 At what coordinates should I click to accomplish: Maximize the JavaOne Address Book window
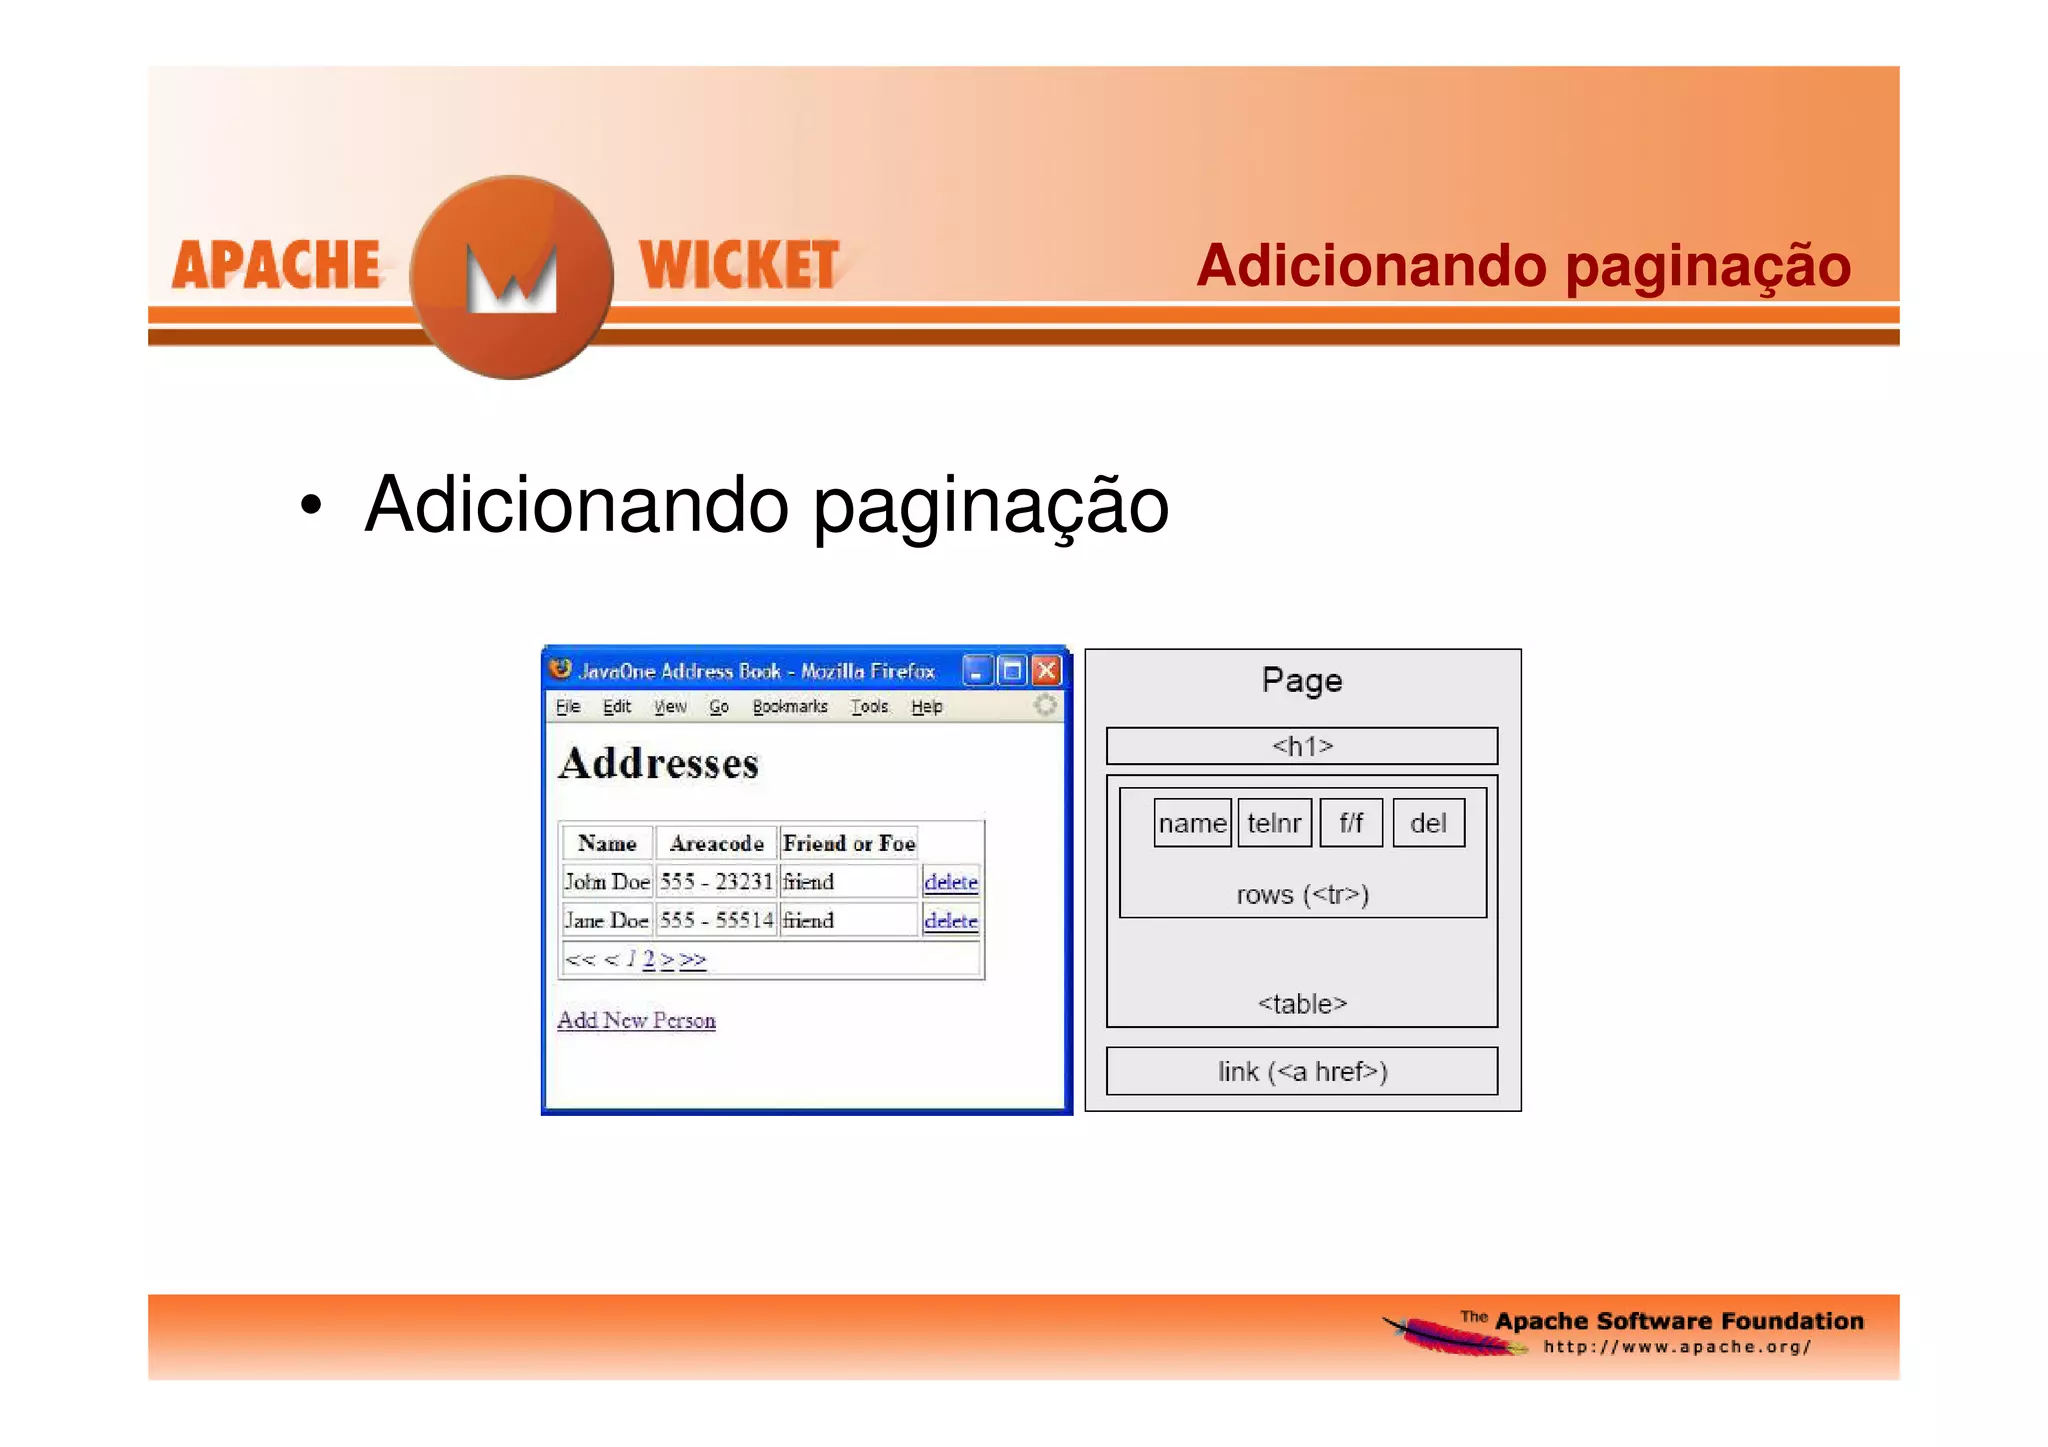[1012, 670]
